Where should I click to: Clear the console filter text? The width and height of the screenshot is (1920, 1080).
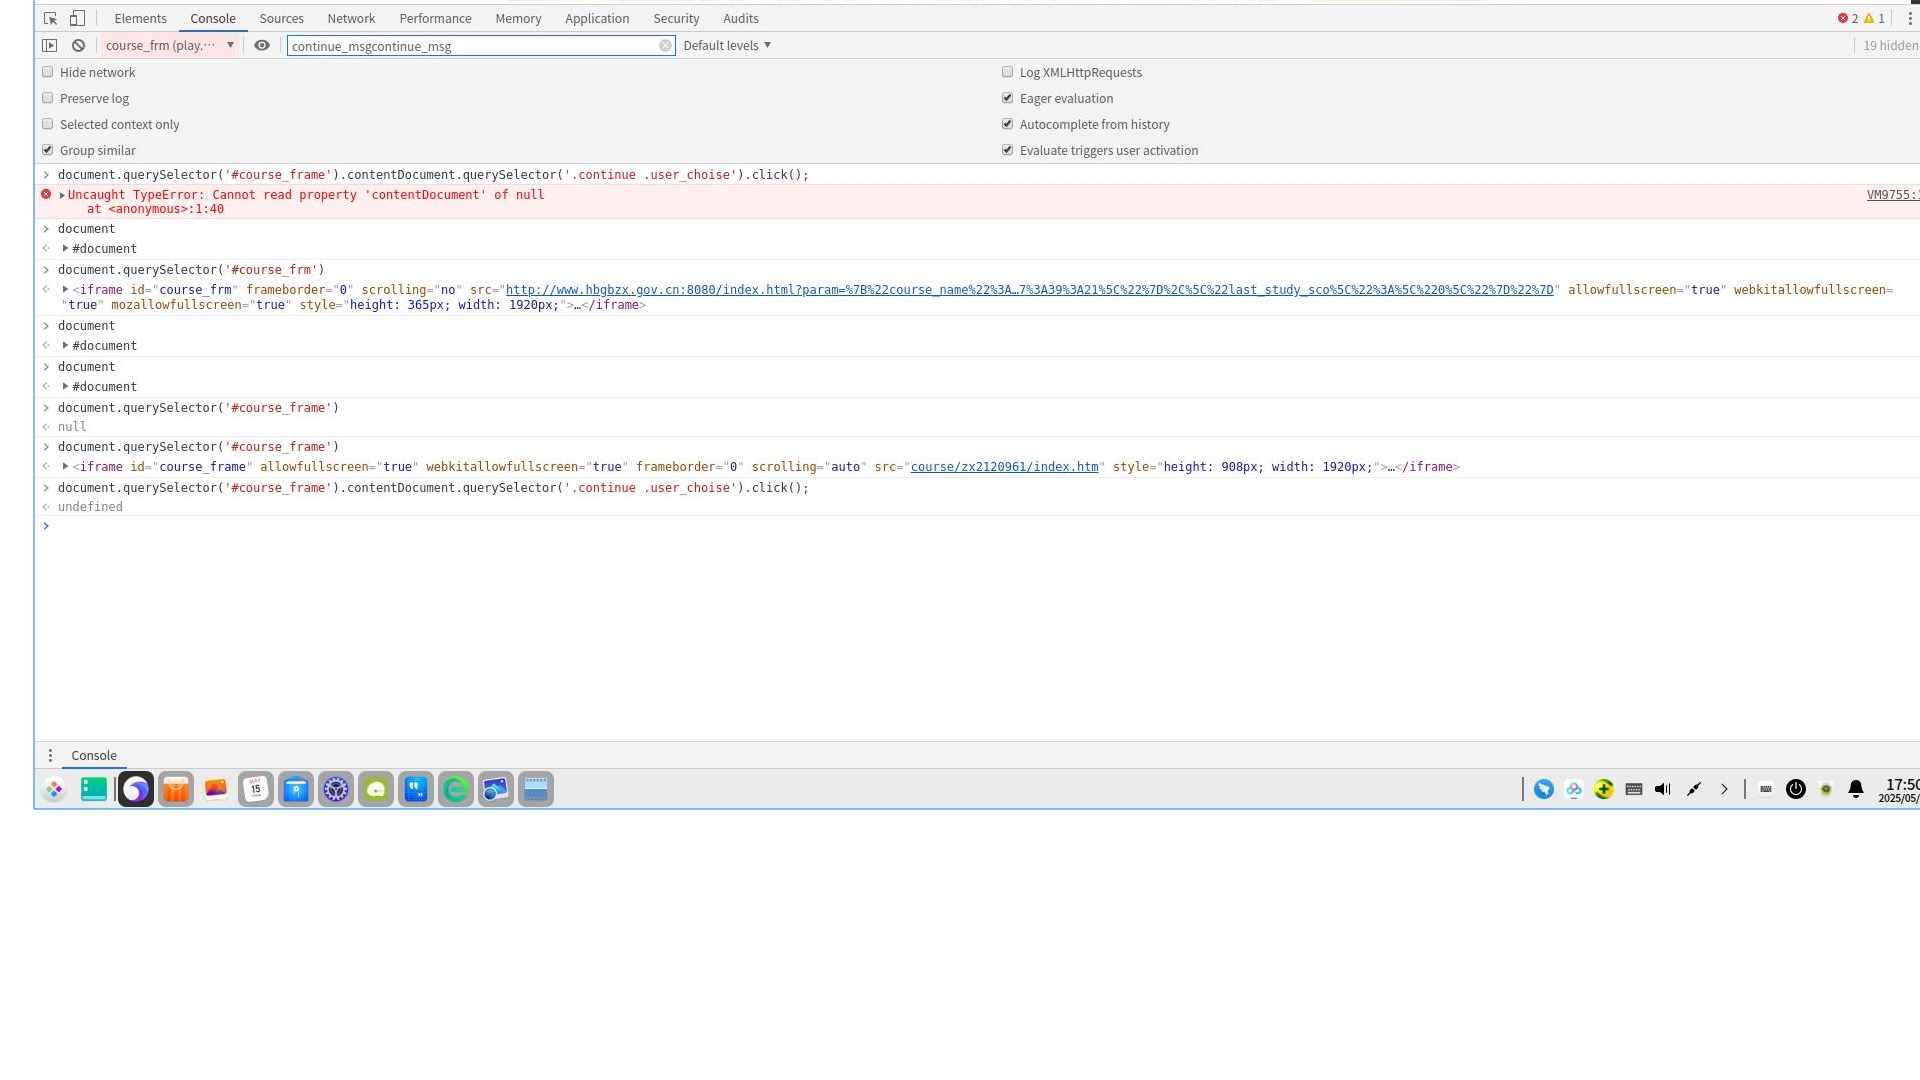(x=665, y=46)
